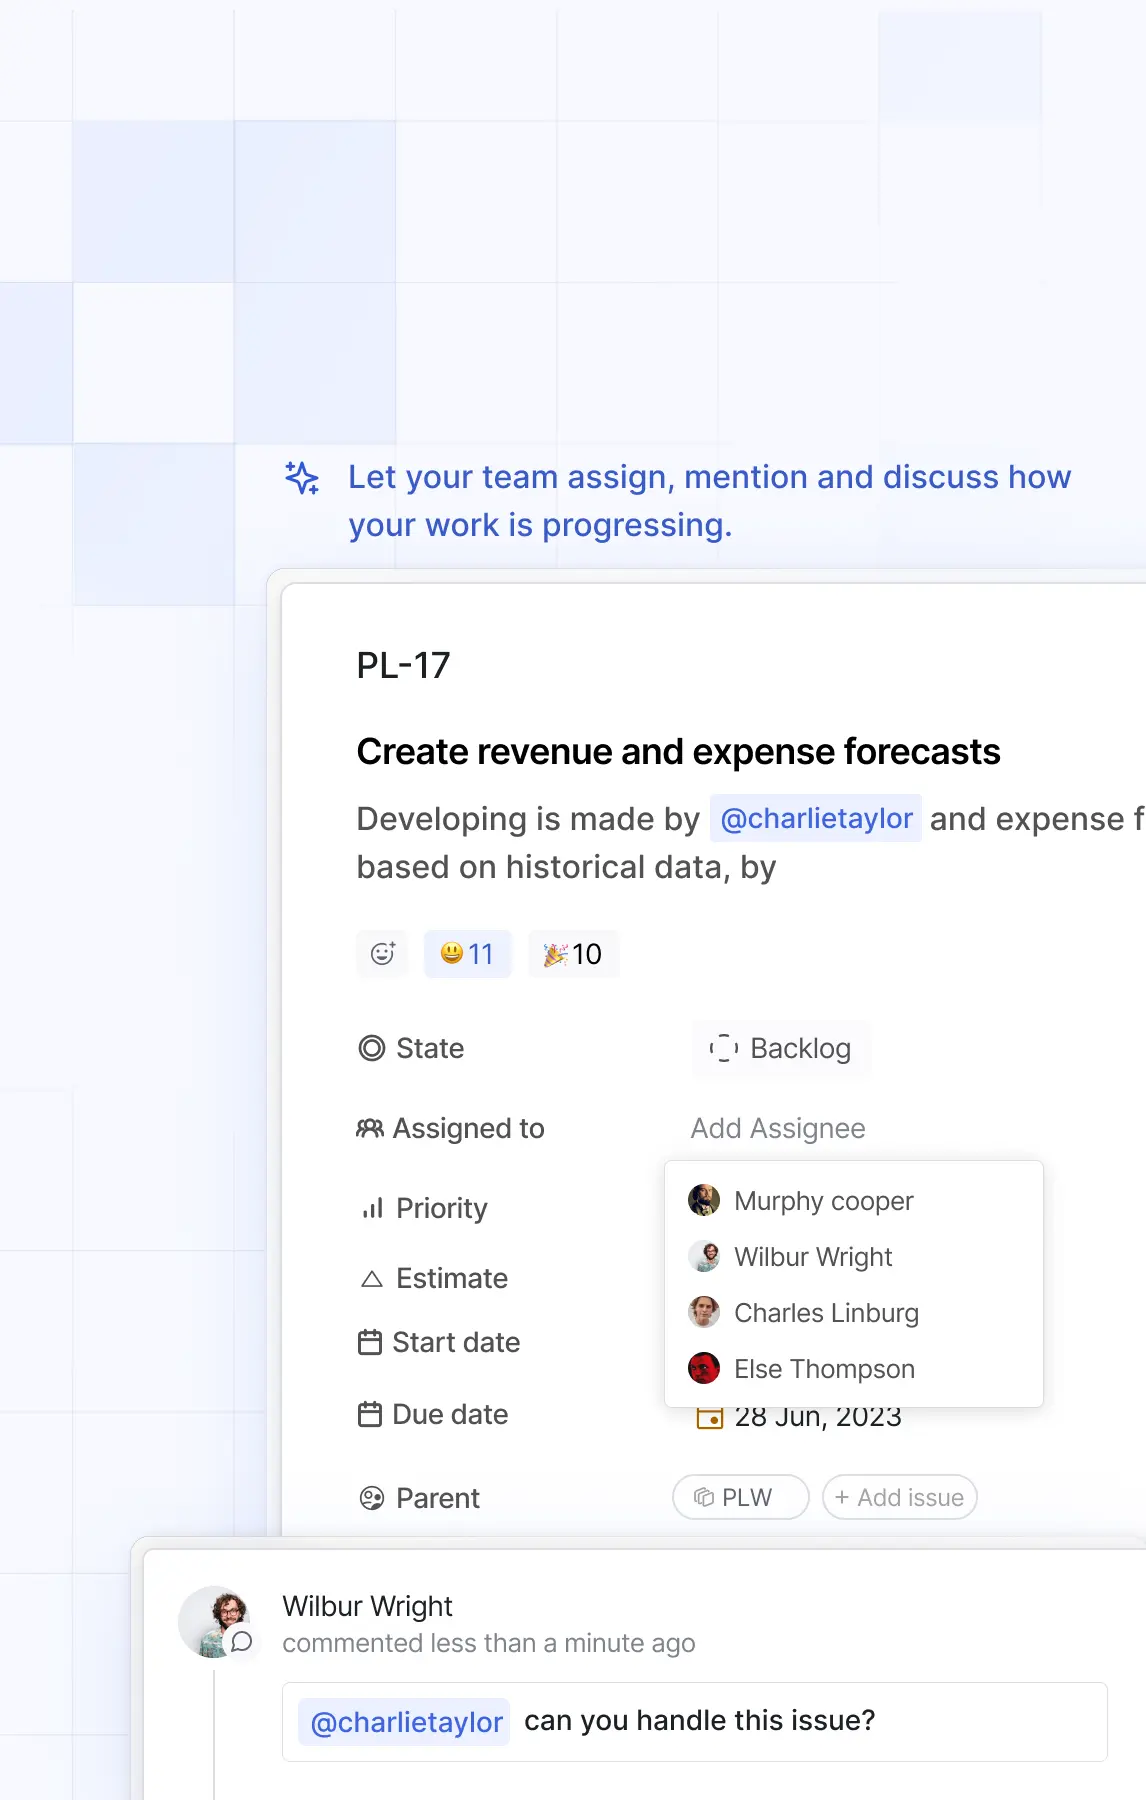
Task: Click the Add issue button
Action: pos(899,1497)
